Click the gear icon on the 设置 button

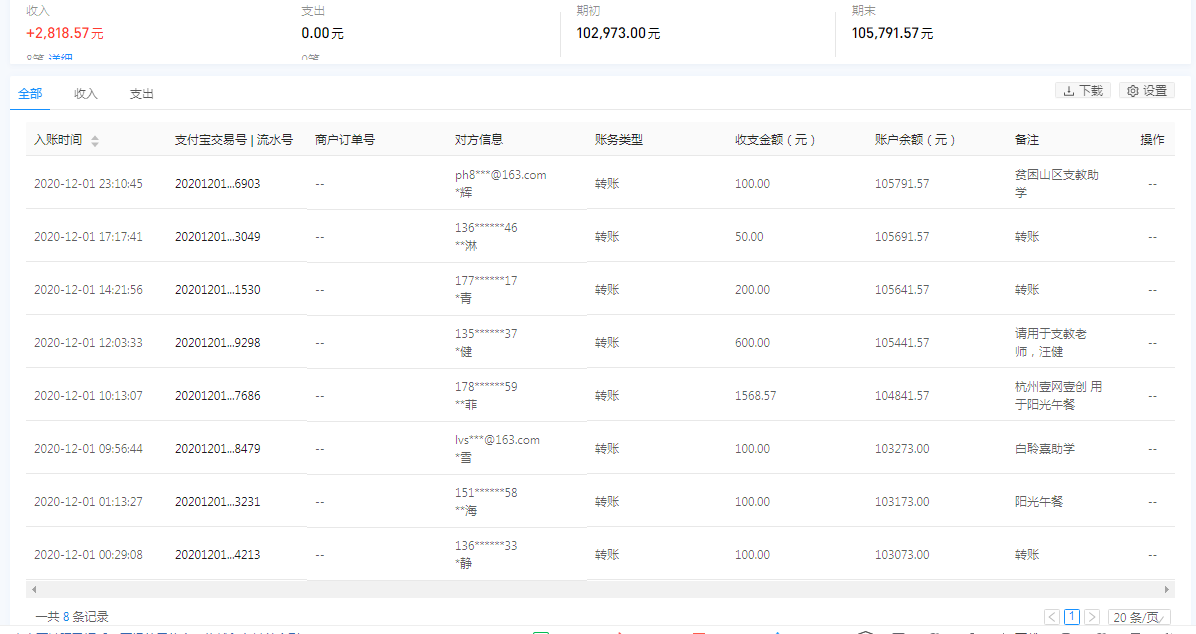[x=1131, y=89]
